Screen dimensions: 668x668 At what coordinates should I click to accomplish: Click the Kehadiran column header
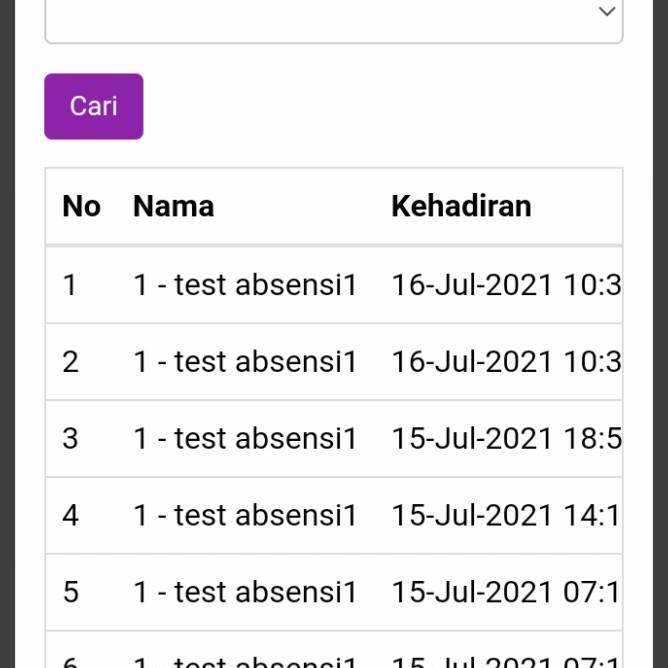tap(461, 206)
